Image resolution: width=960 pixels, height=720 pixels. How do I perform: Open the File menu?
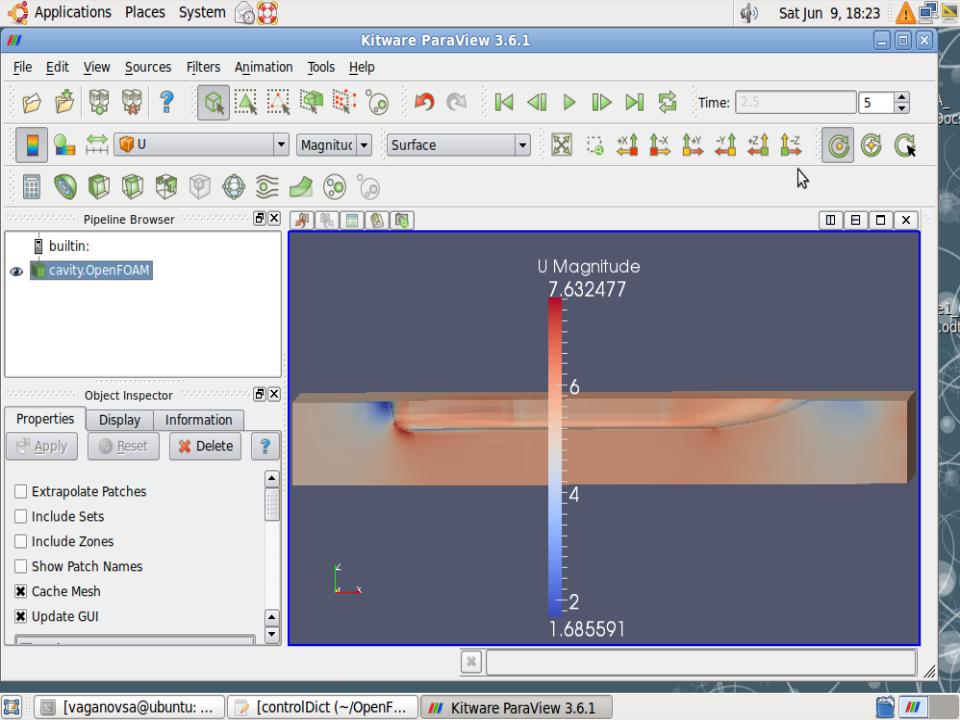(x=22, y=67)
